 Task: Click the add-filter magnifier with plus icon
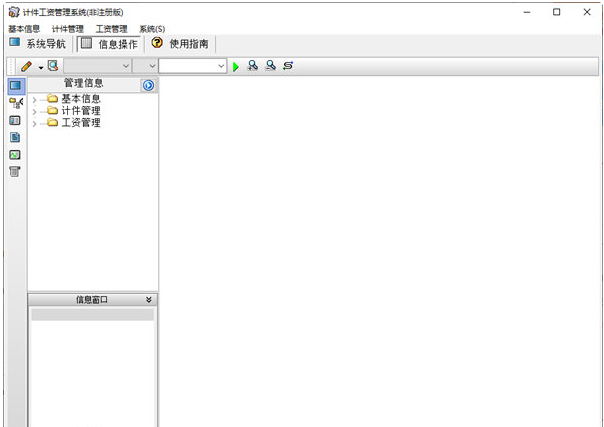click(x=253, y=65)
